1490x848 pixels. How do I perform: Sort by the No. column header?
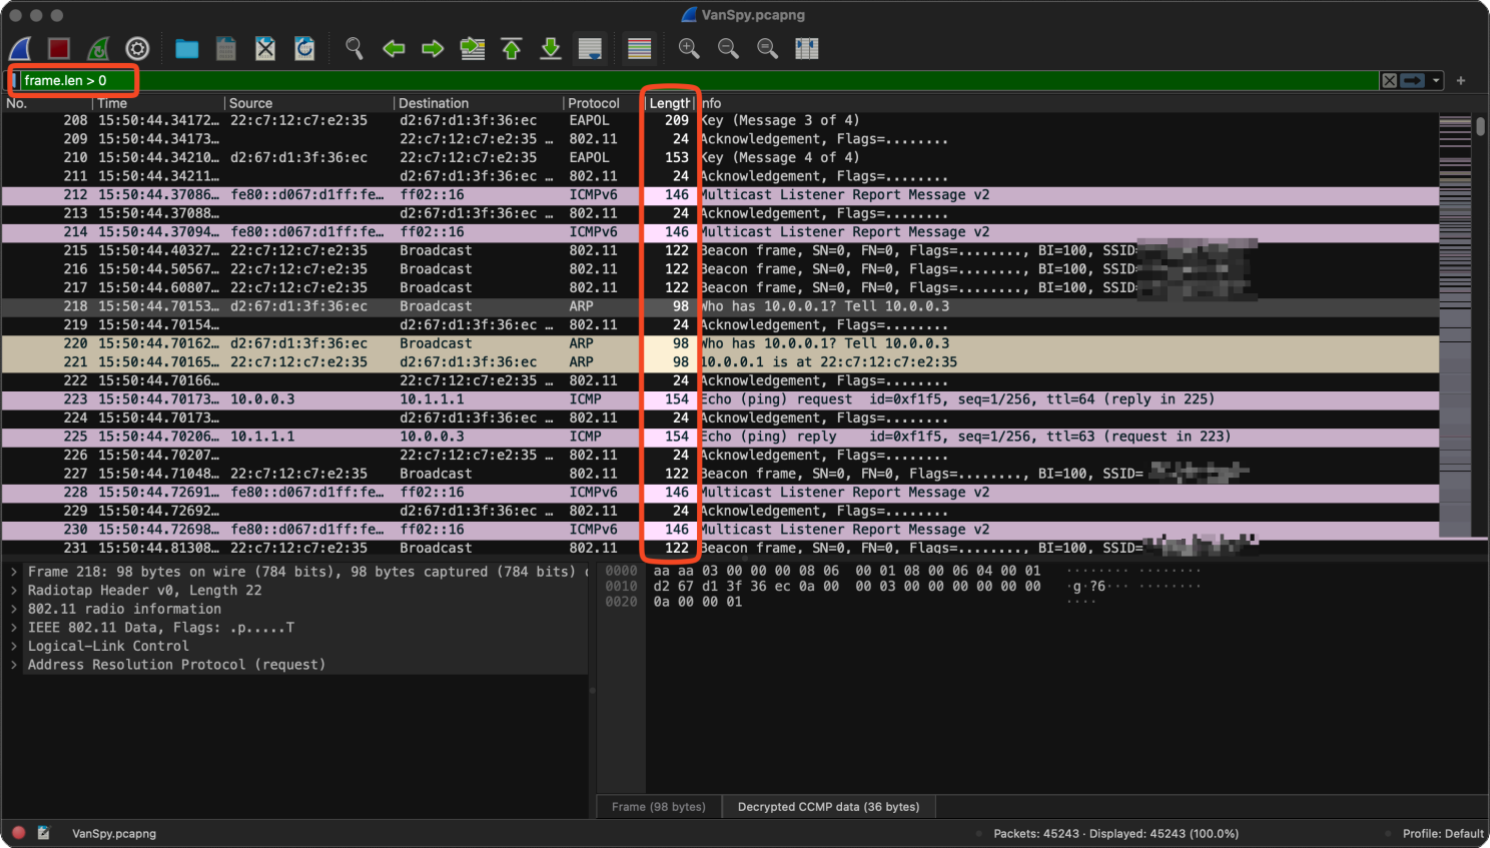click(x=48, y=103)
